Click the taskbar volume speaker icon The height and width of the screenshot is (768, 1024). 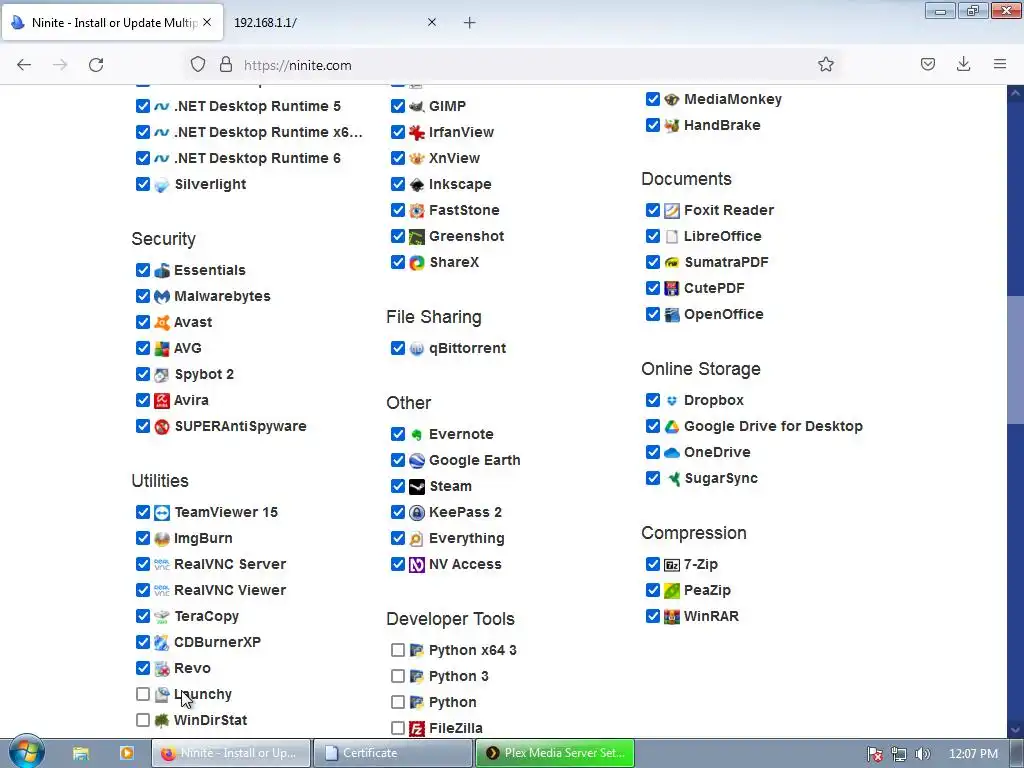click(922, 754)
